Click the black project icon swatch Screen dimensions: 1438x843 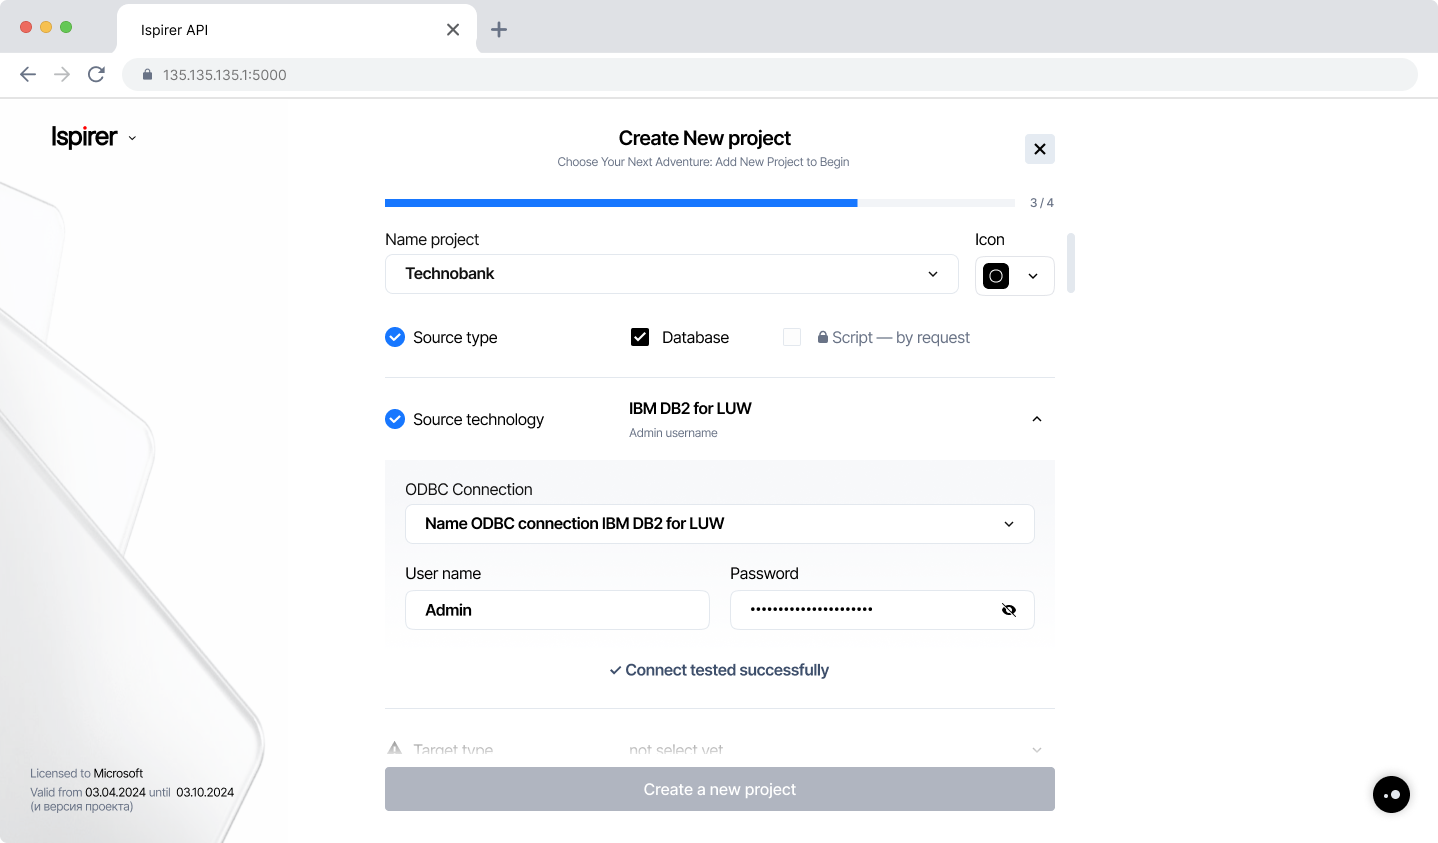pyautogui.click(x=996, y=276)
